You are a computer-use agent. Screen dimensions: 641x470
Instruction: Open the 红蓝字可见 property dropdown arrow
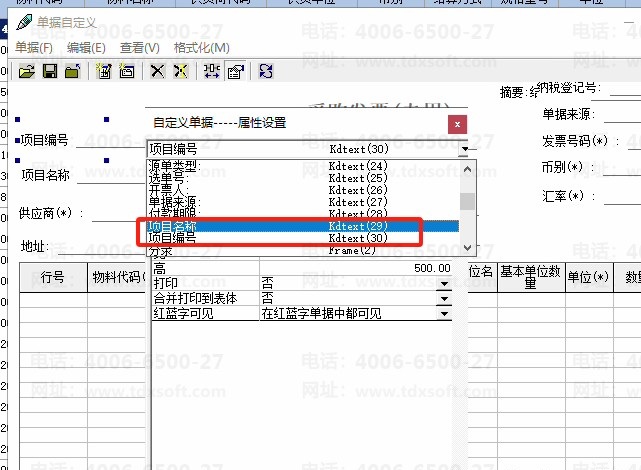(x=444, y=313)
